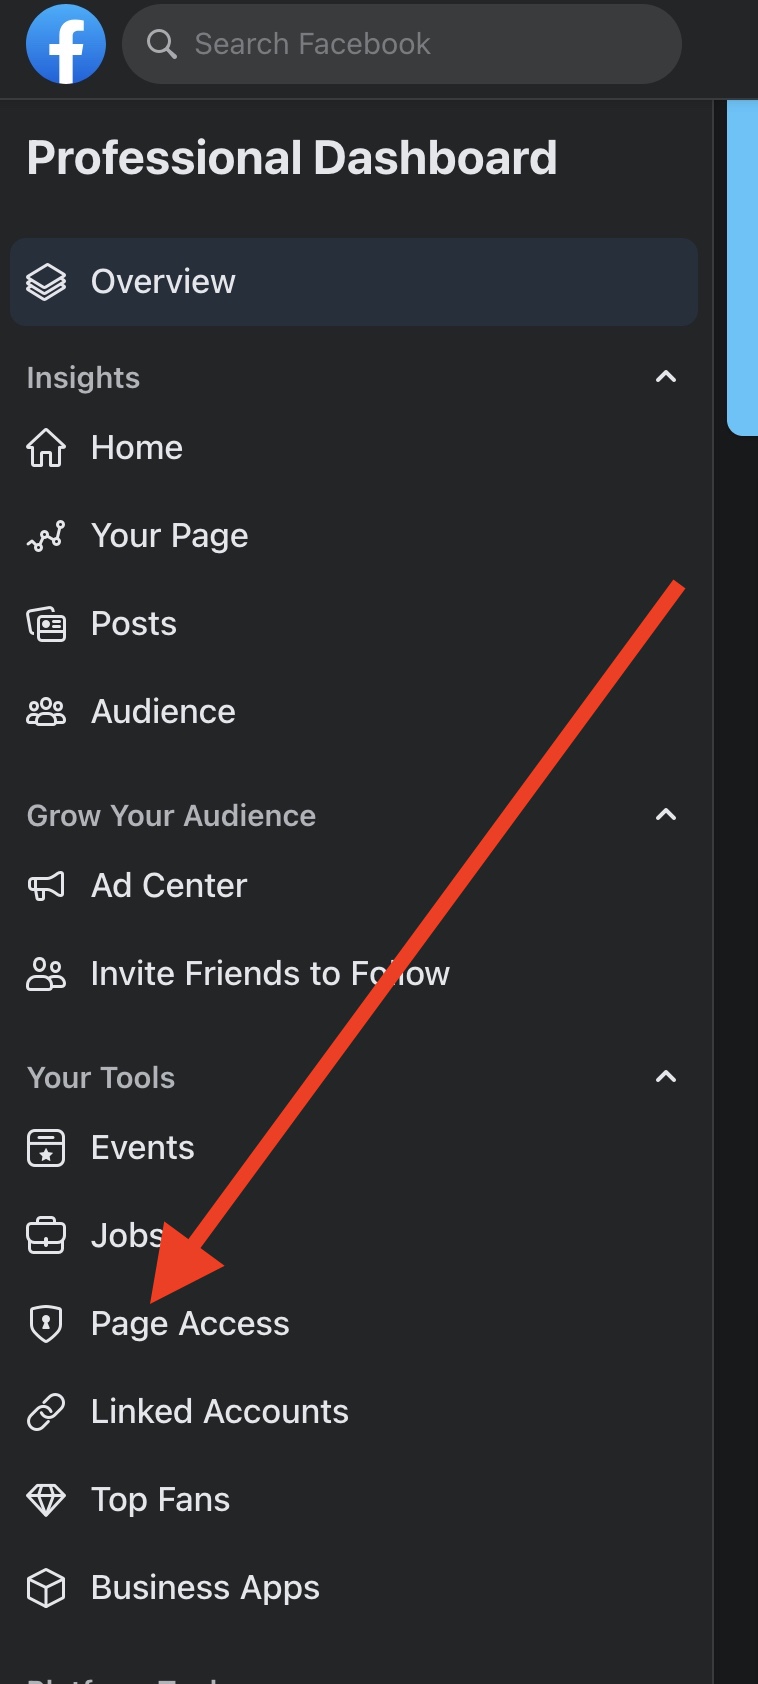Click the Facebook logo icon
This screenshot has height=1684, width=758.
66,44
